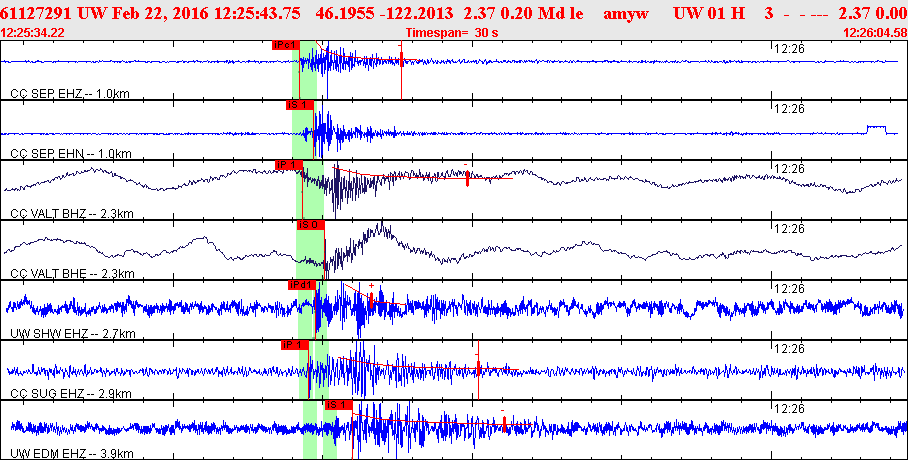Click the CC SEP EHZ -- 1.0km channel label
The image size is (908, 460).
(x=70, y=94)
